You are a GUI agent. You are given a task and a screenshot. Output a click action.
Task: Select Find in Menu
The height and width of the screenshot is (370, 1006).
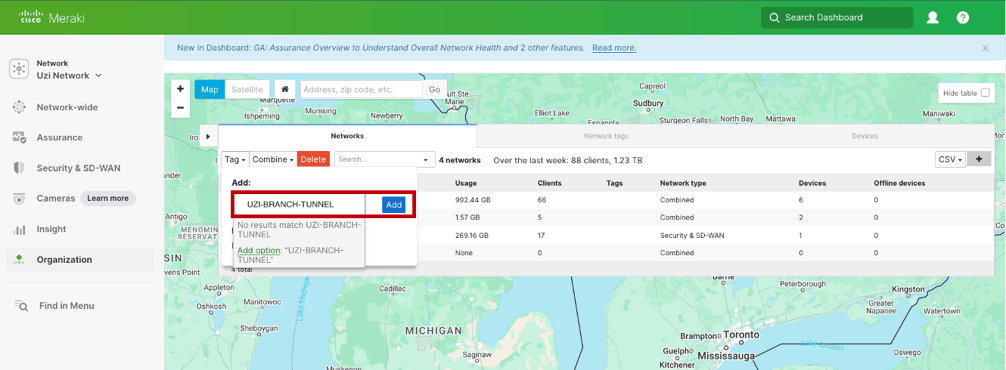67,306
